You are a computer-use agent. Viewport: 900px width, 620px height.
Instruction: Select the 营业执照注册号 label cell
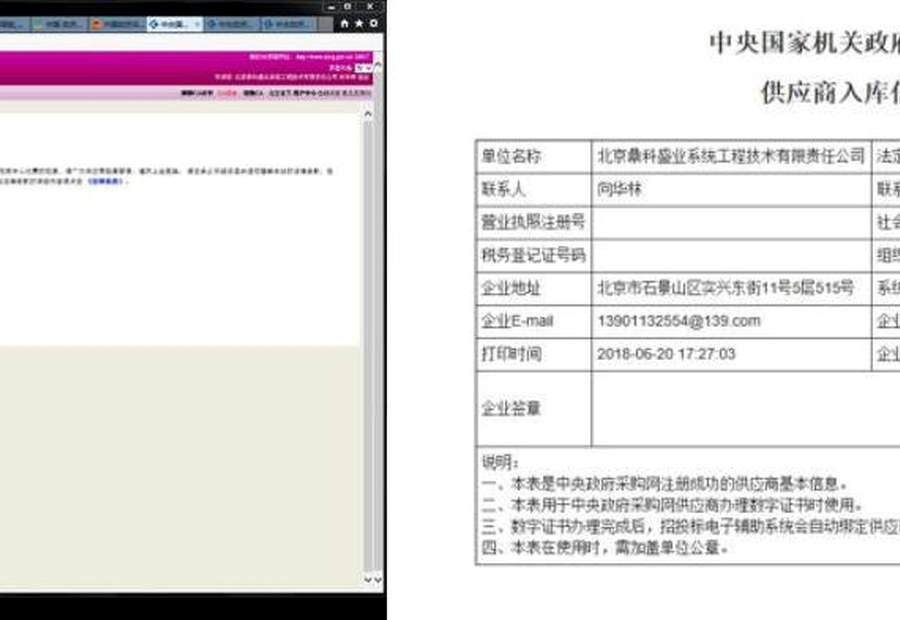click(534, 223)
